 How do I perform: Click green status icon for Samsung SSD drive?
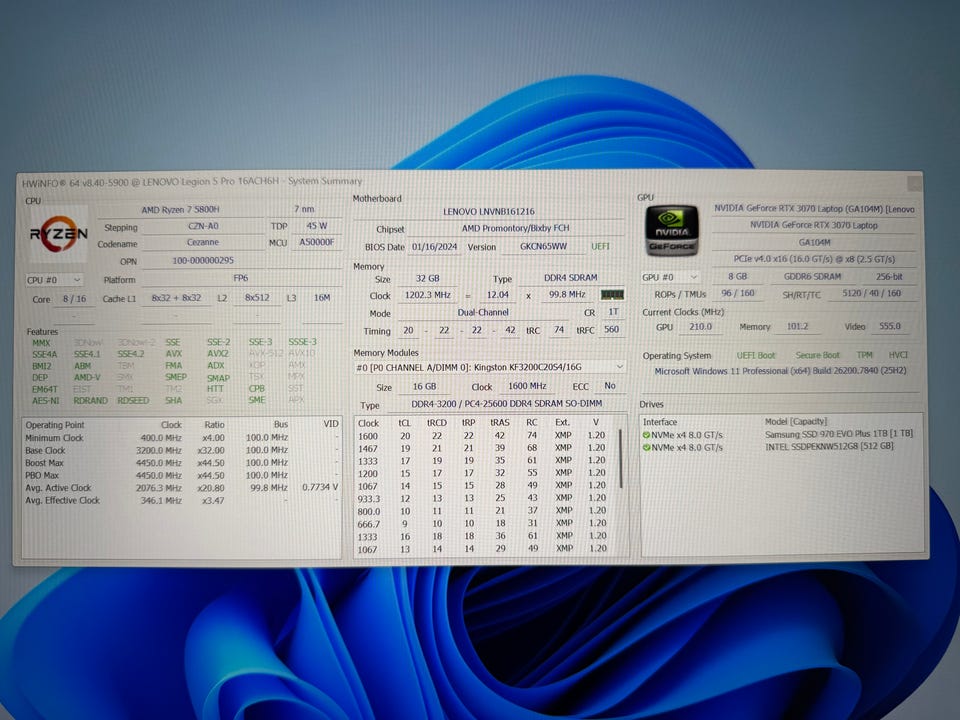pos(646,435)
